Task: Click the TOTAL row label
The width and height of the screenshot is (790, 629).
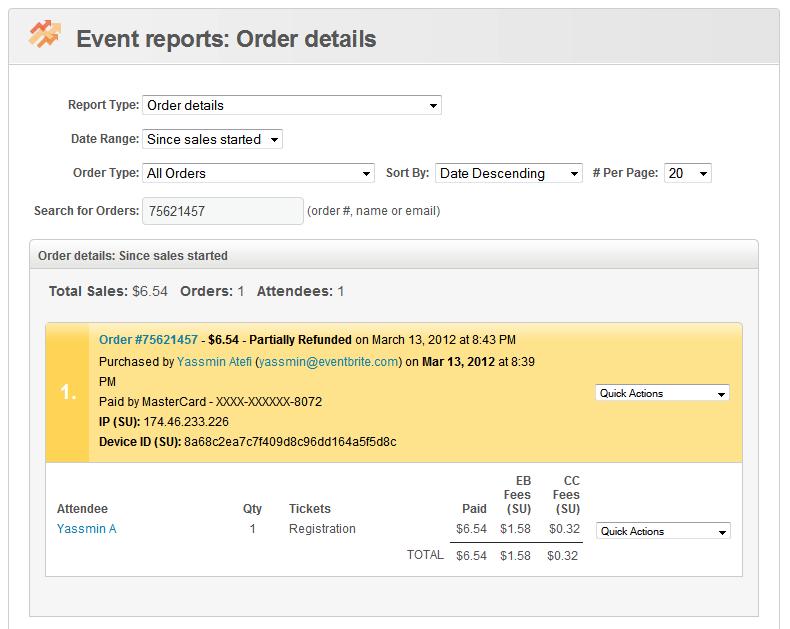Action: click(x=425, y=555)
